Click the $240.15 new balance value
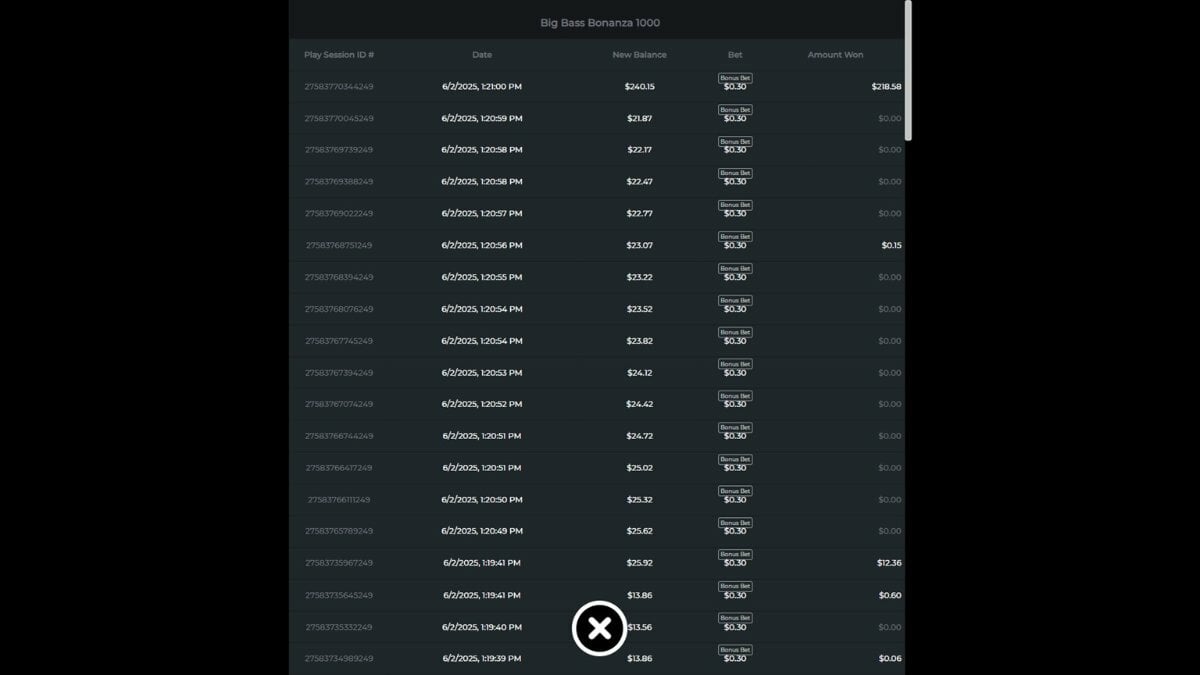1200x675 pixels. click(640, 87)
